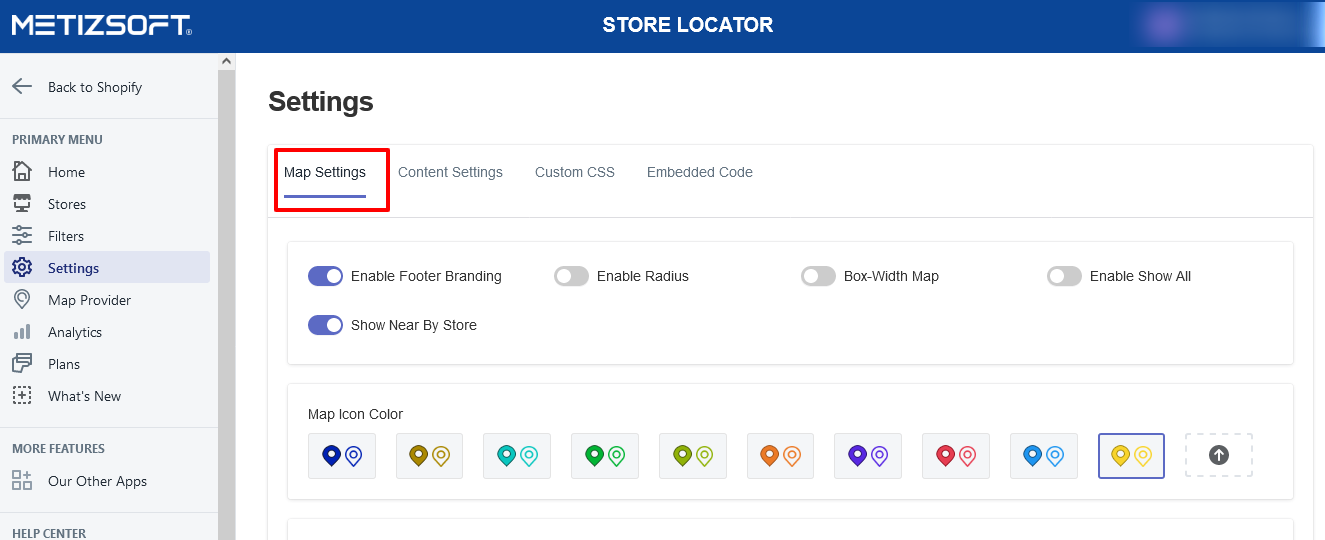Click the What's New icon
1325x540 pixels.
coord(22,396)
